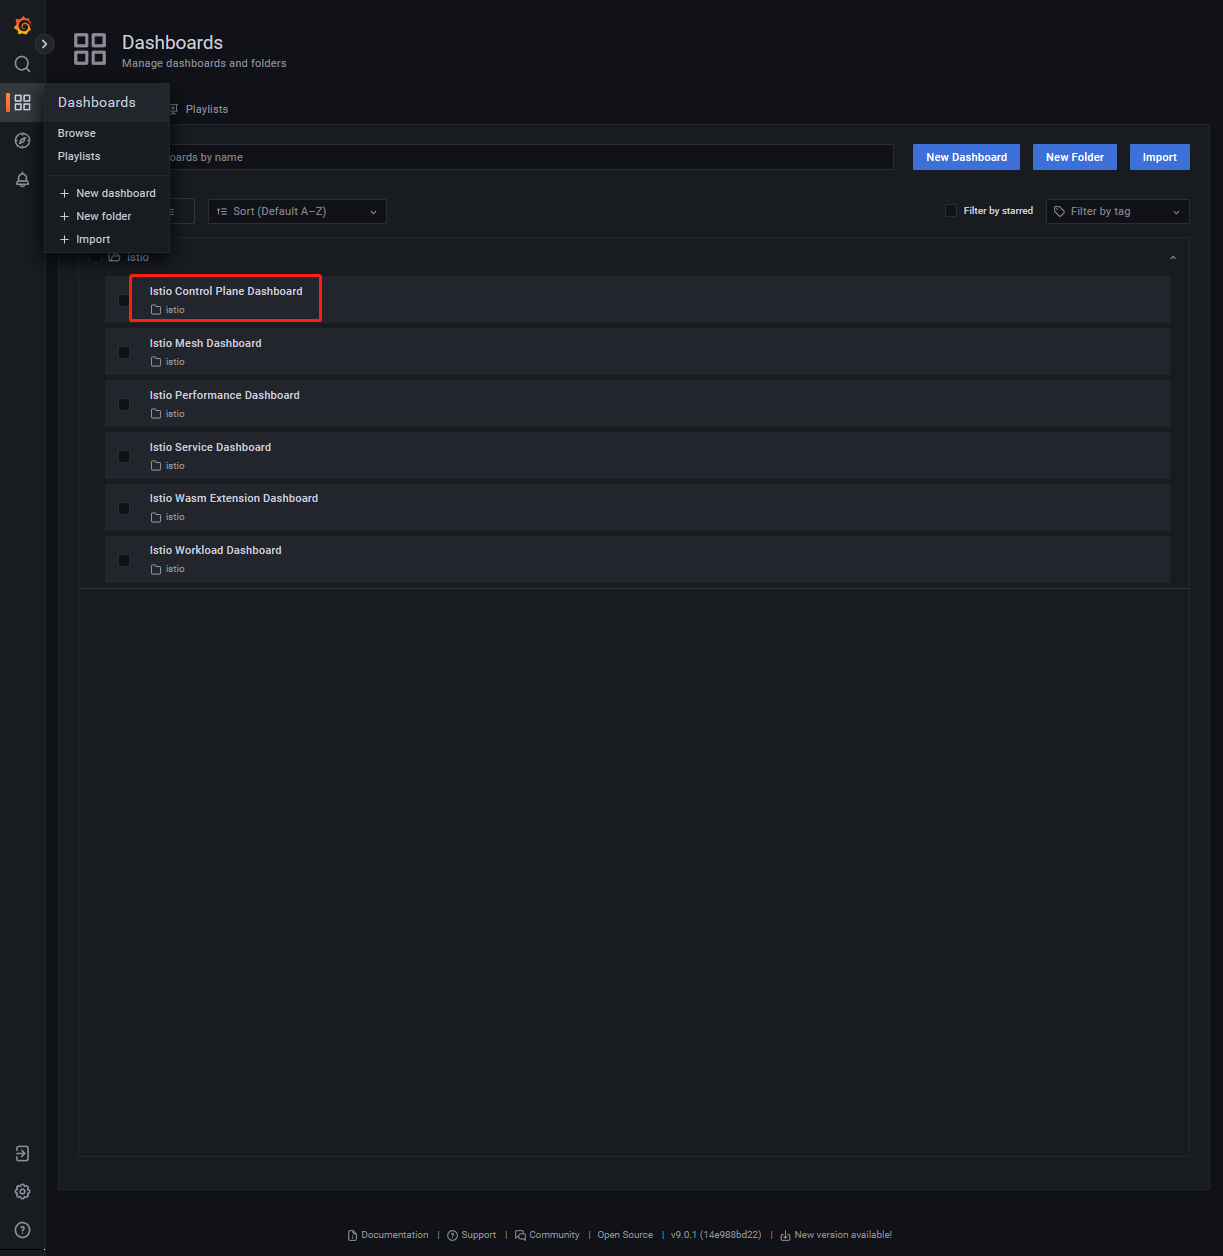Open the search icon in sidebar
The image size is (1223, 1256).
[x=22, y=64]
